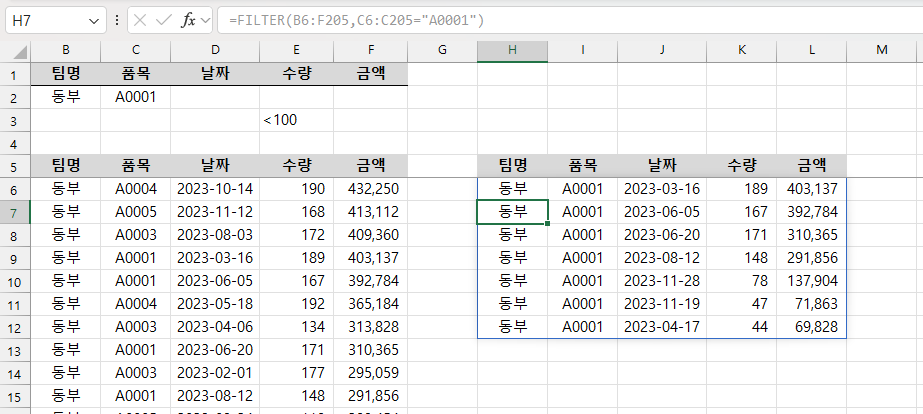Open Insert Function with the fx icon
This screenshot has width=923, height=414.
[188, 20]
